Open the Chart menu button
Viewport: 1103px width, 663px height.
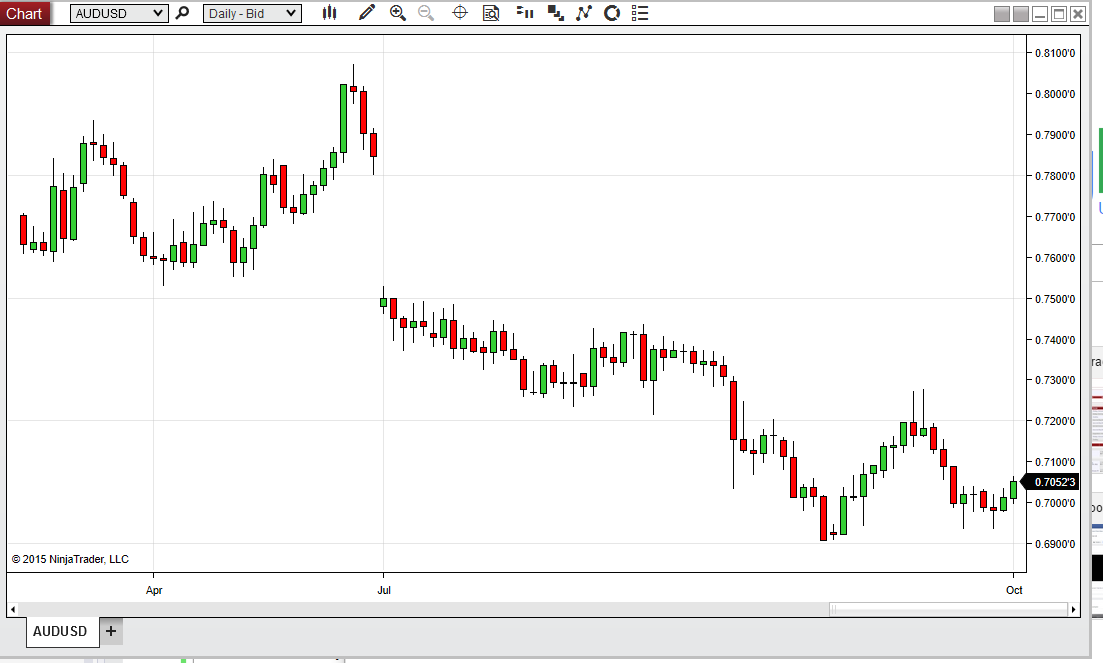pyautogui.click(x=25, y=13)
